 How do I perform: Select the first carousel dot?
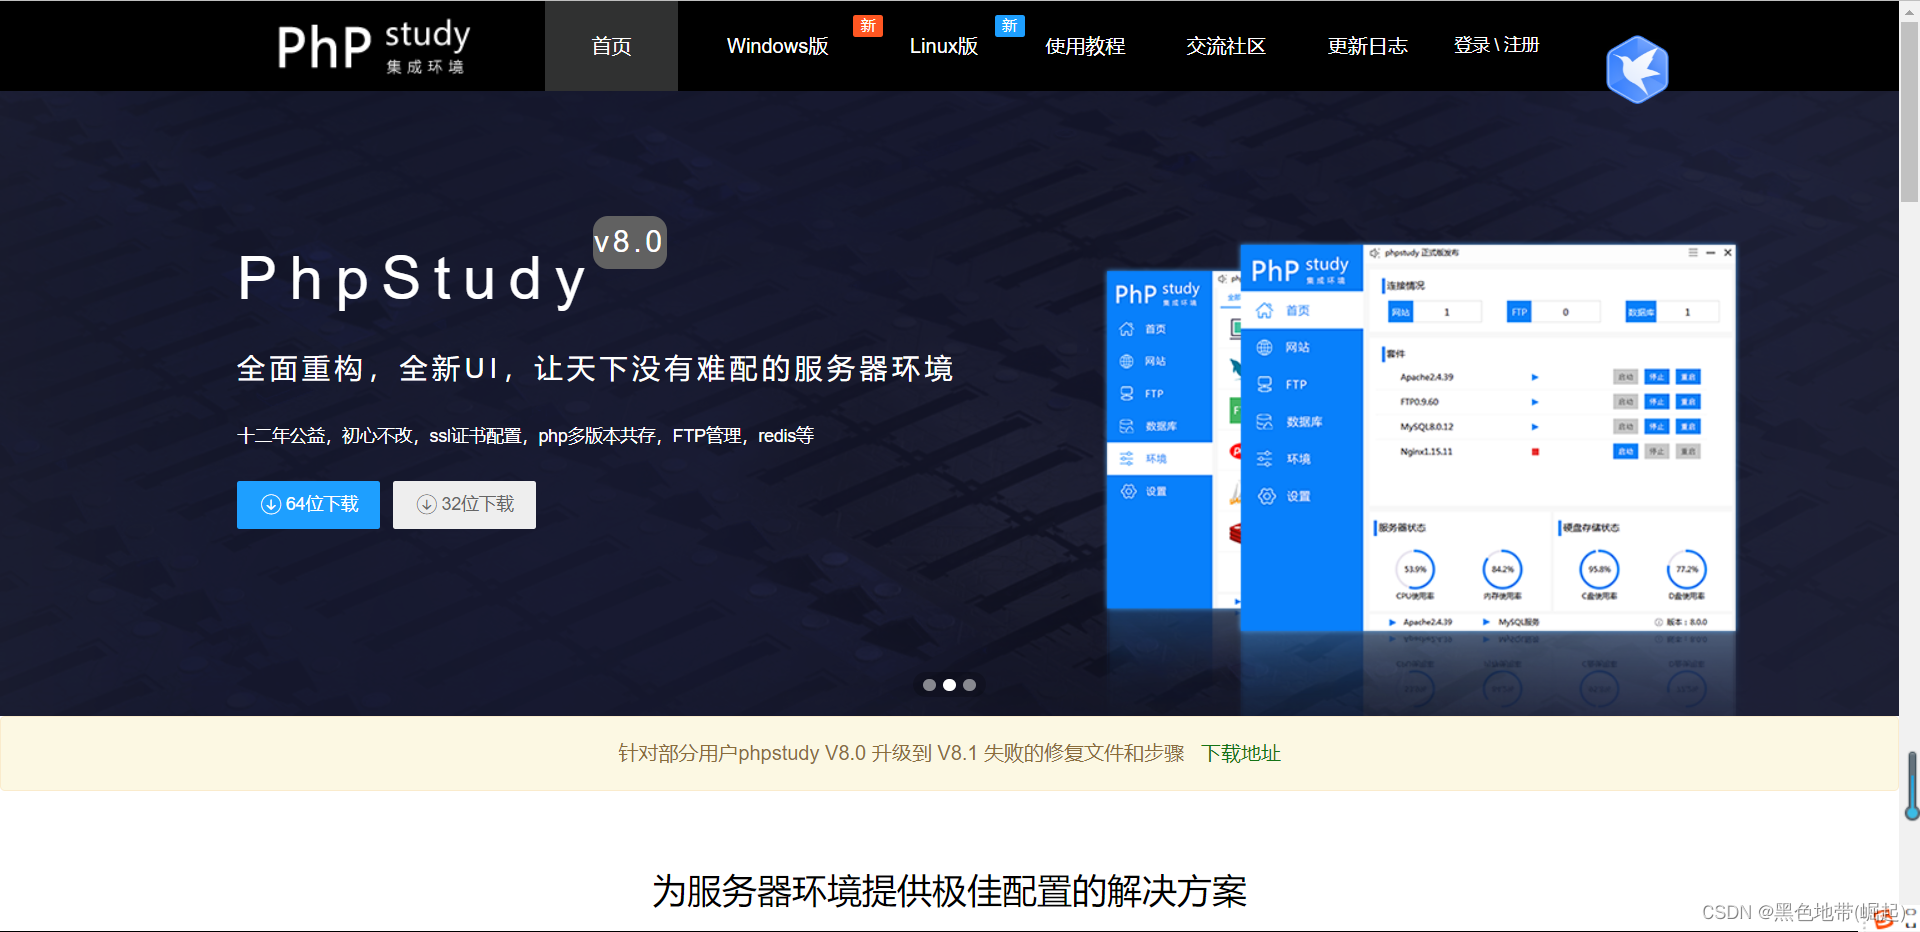click(x=929, y=685)
